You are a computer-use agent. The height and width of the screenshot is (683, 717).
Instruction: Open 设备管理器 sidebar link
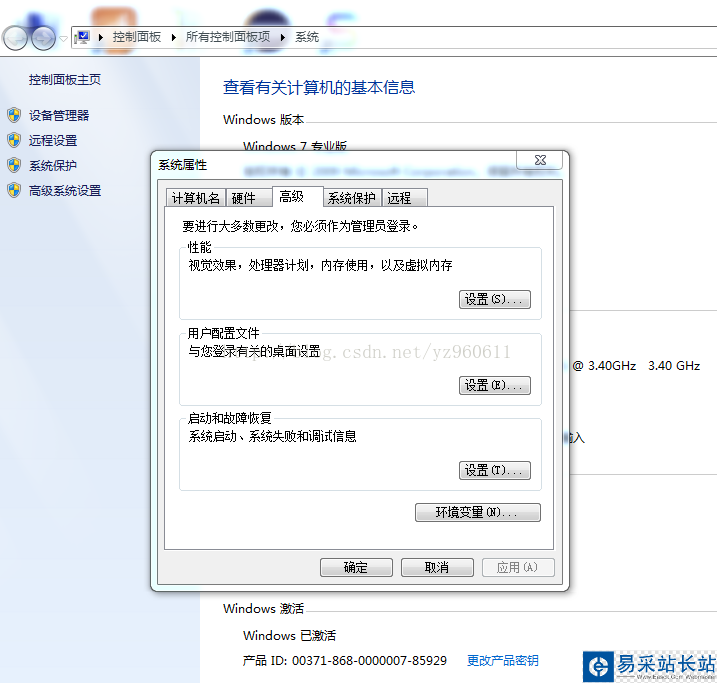point(59,116)
